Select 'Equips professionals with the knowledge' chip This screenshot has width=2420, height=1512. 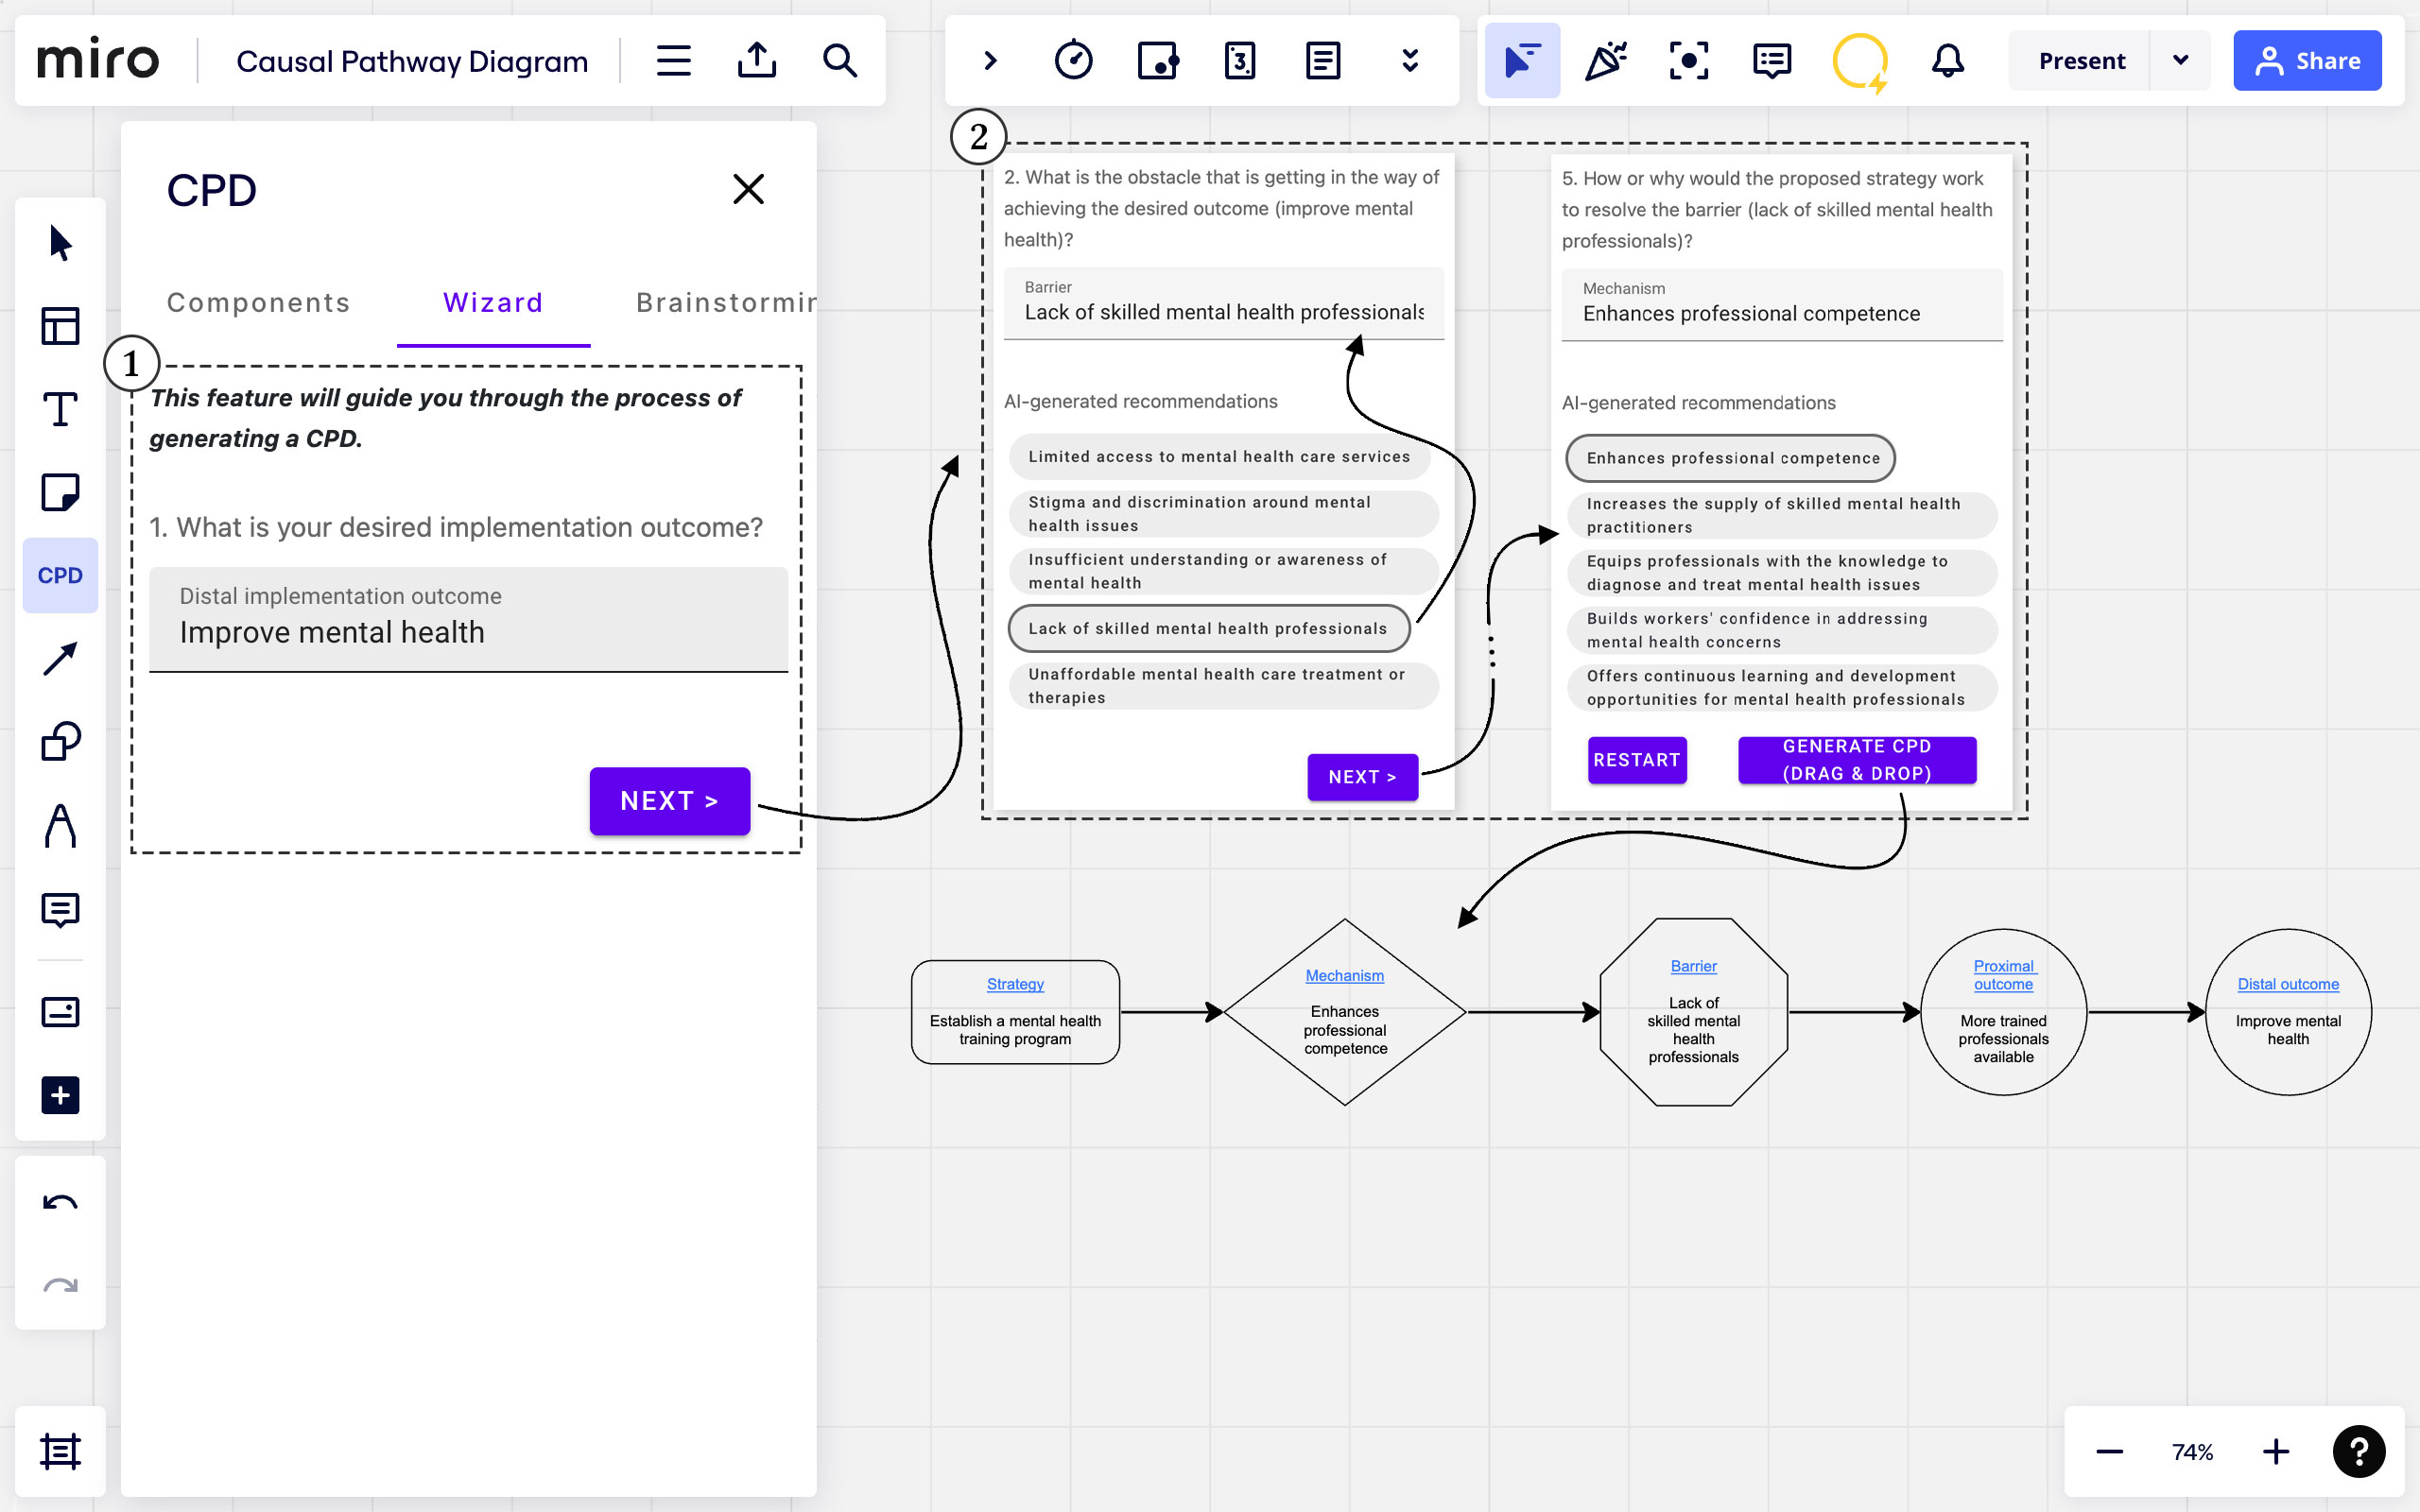tap(1782, 573)
